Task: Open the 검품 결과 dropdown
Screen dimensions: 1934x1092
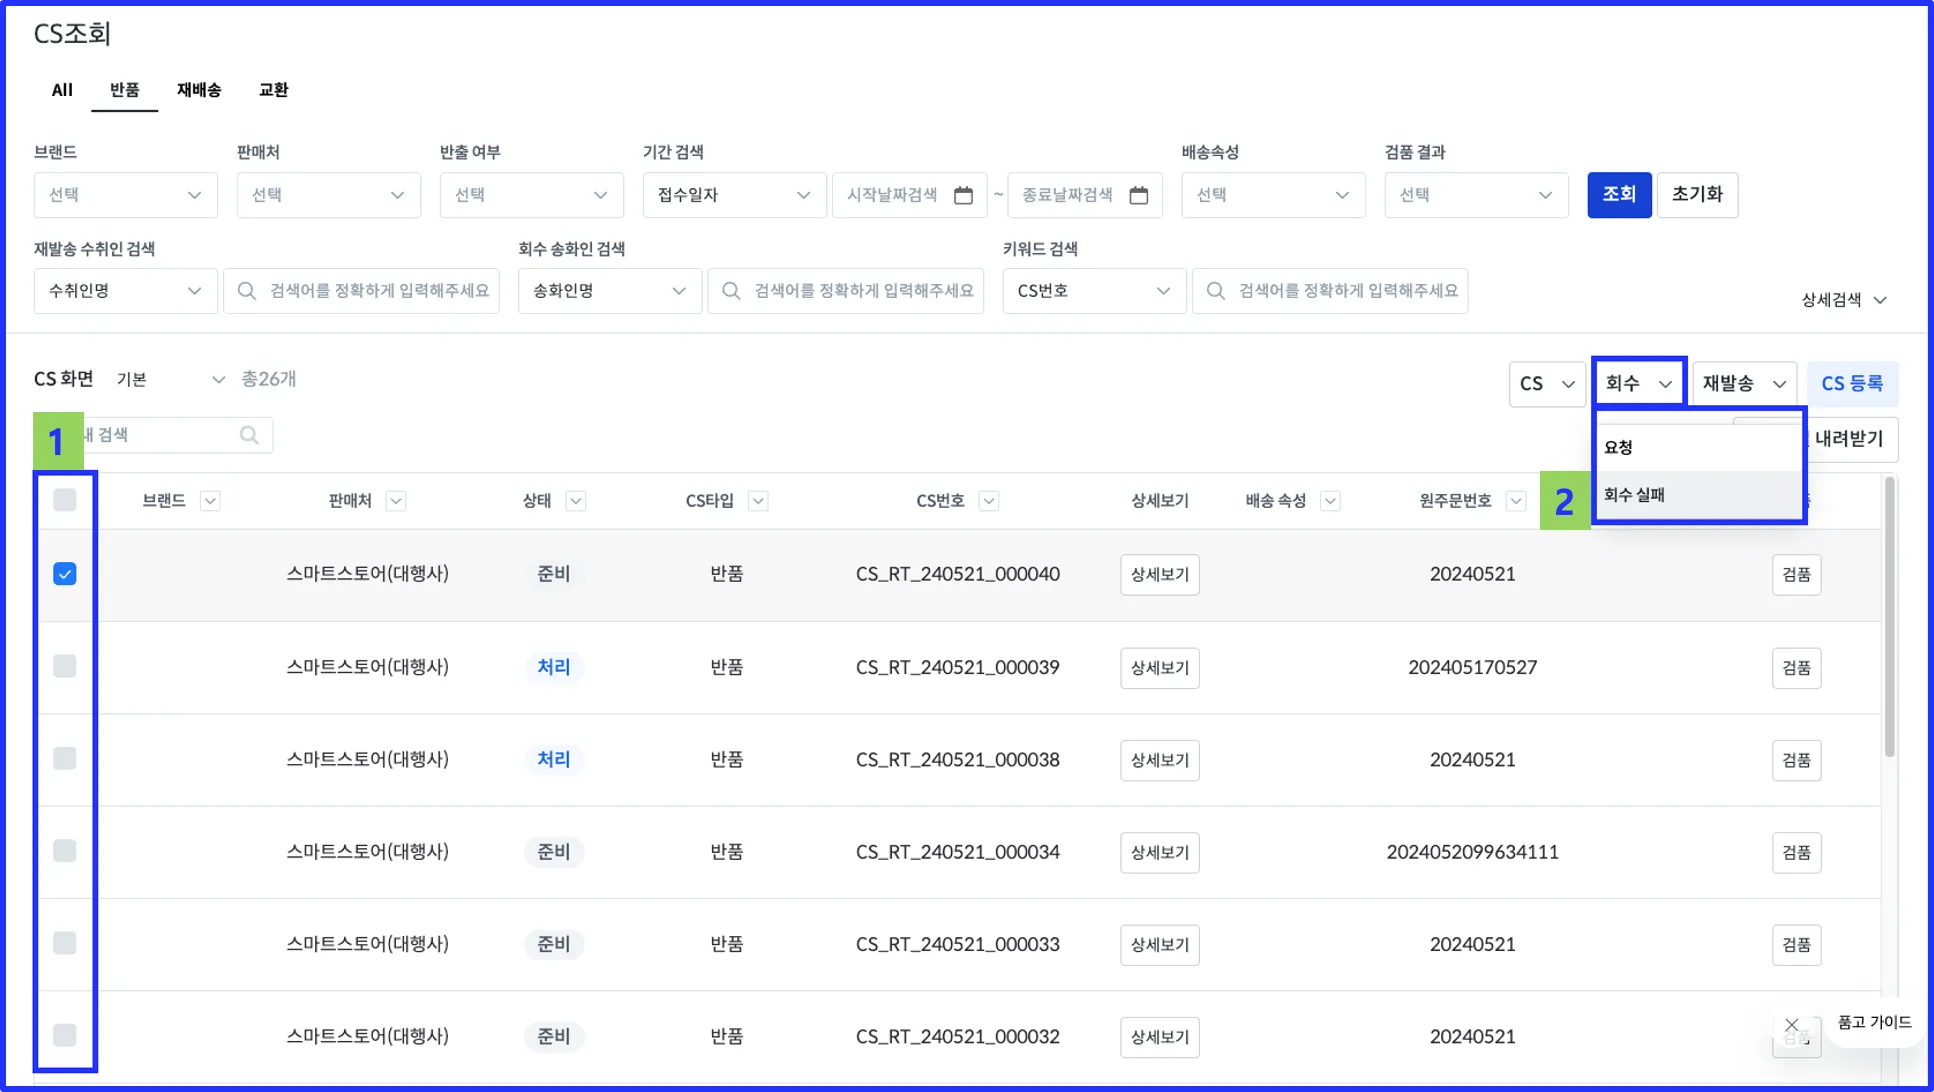Action: 1475,195
